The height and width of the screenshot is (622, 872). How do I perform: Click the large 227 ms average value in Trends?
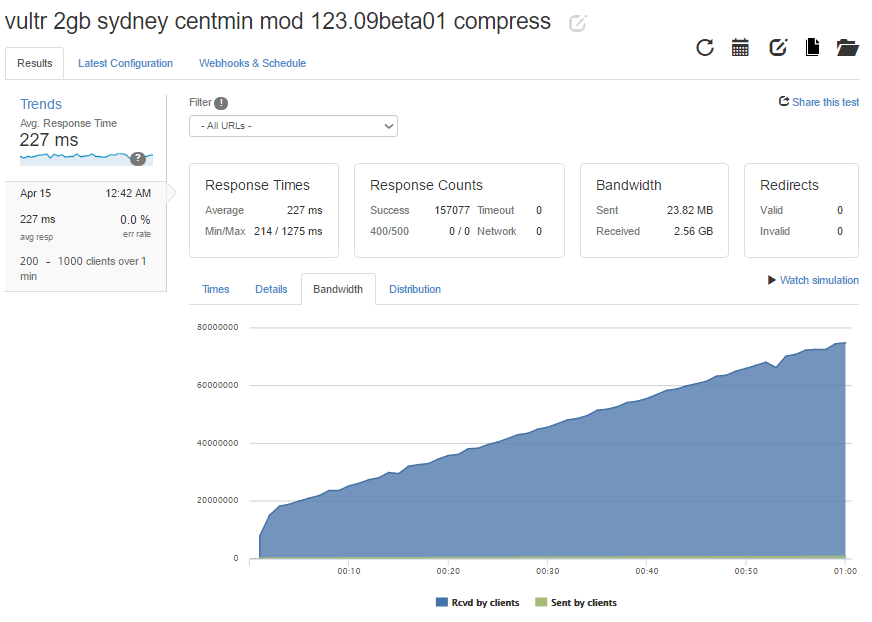tap(49, 140)
